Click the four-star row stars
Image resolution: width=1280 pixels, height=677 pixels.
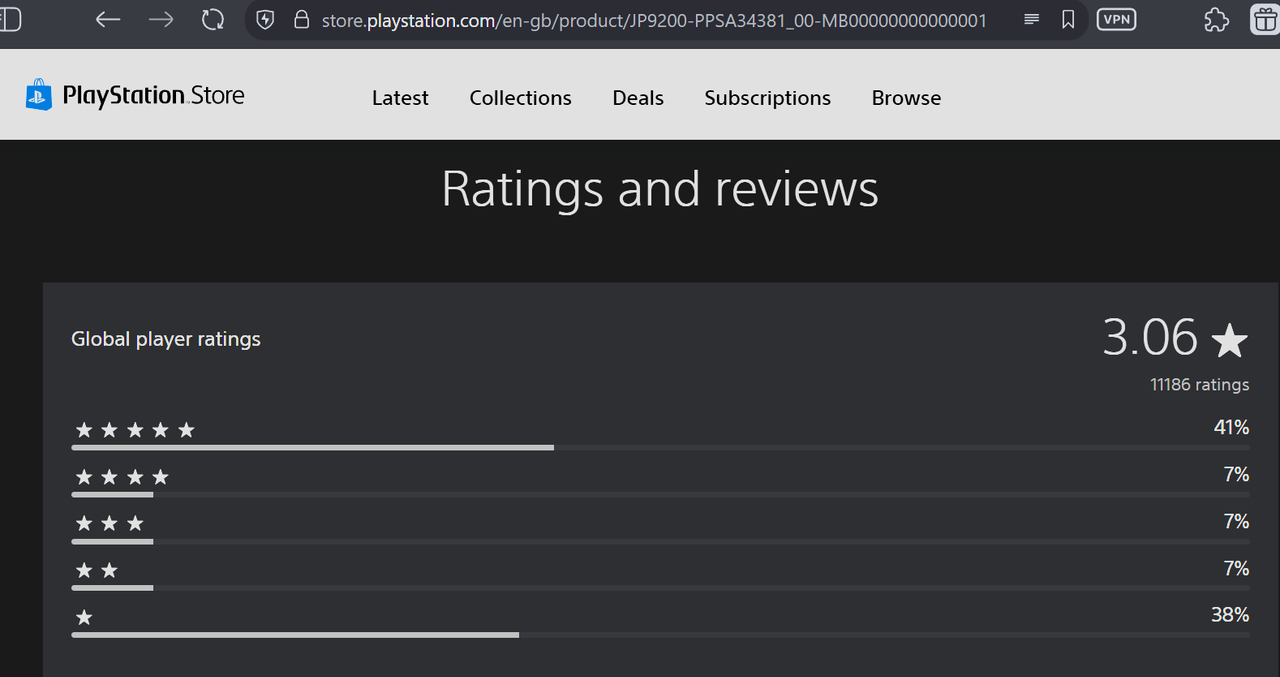(x=122, y=478)
